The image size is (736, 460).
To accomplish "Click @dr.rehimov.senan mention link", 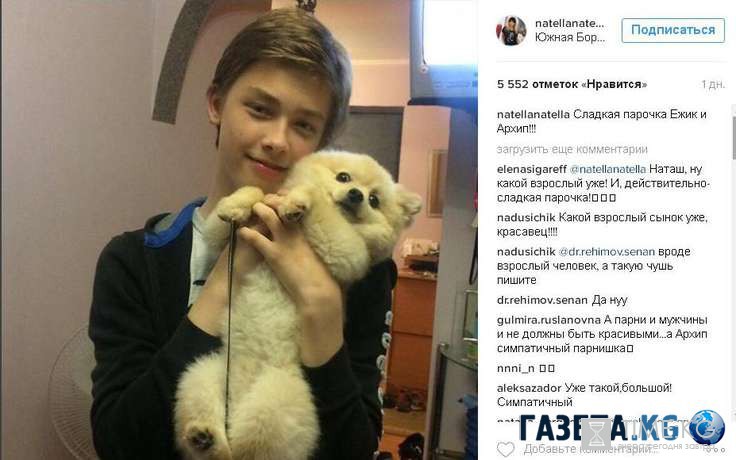I will 606,252.
